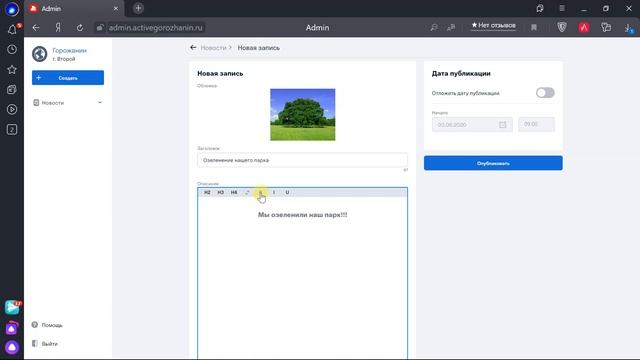Open the messenger icon with red badge in sidebar
Viewport: 640px width, 360px height.
12,307
